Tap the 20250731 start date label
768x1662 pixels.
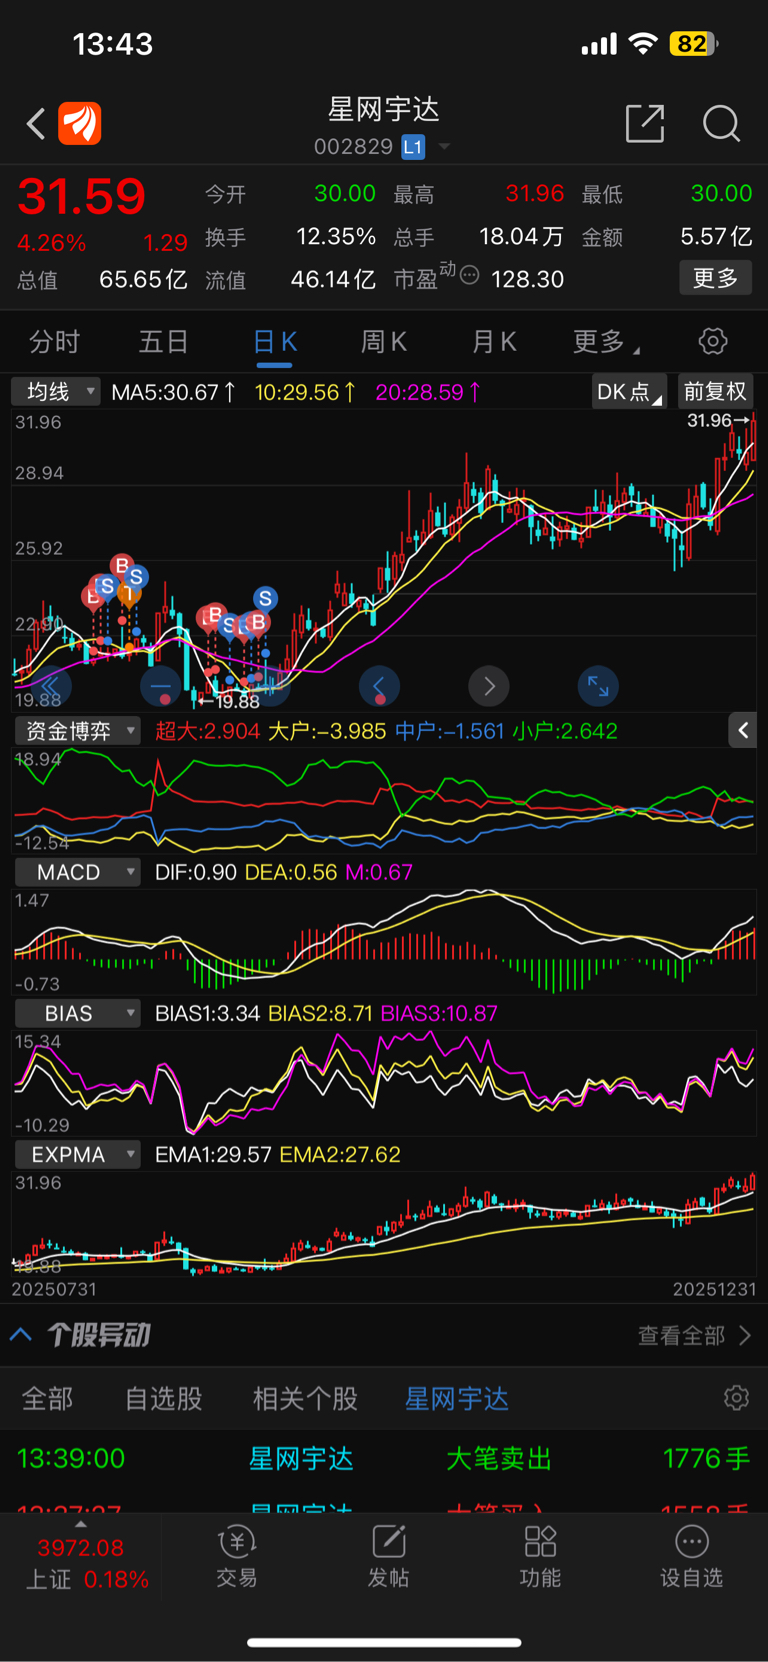[54, 1289]
